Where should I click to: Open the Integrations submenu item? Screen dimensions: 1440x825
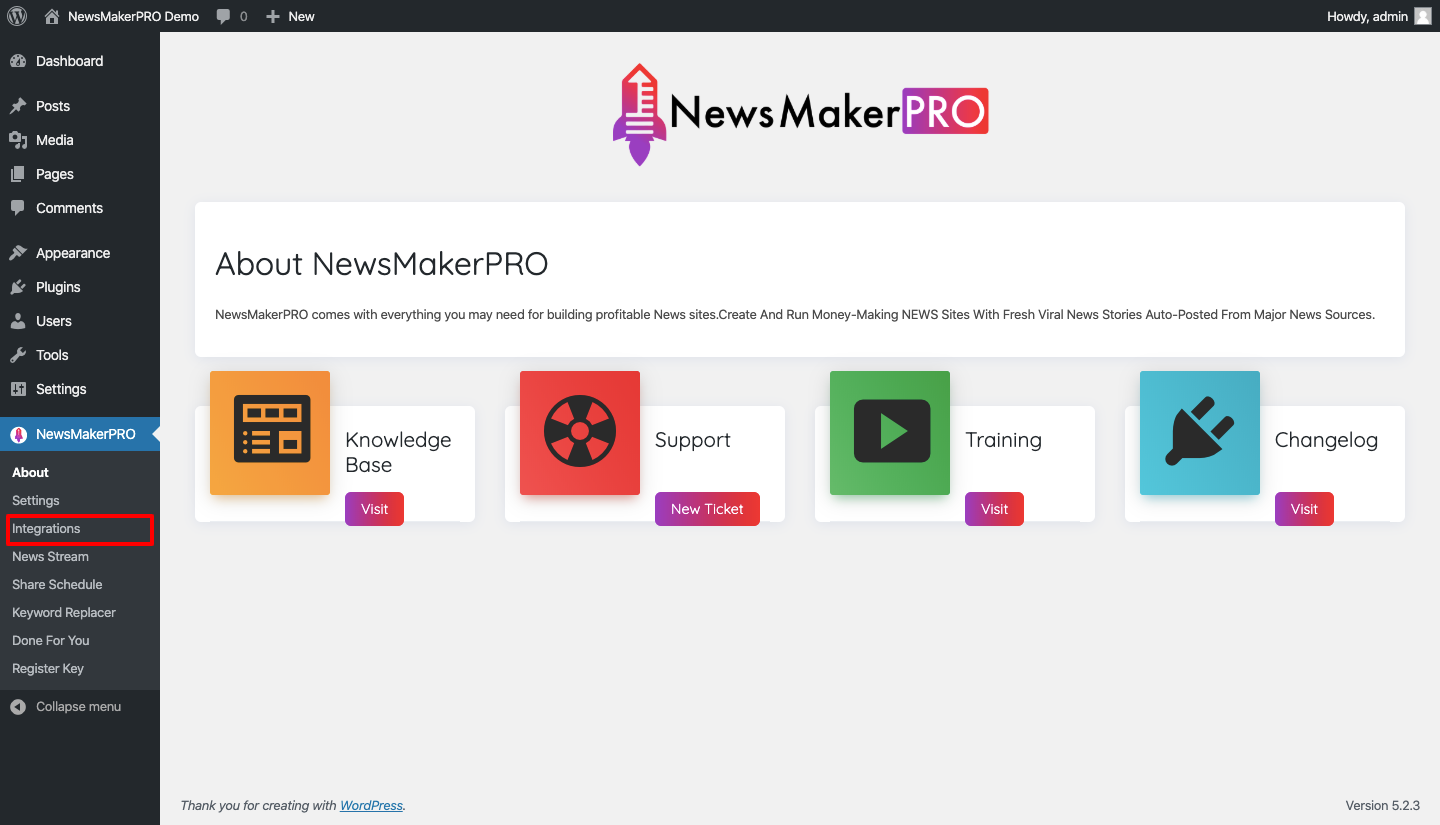click(80, 528)
